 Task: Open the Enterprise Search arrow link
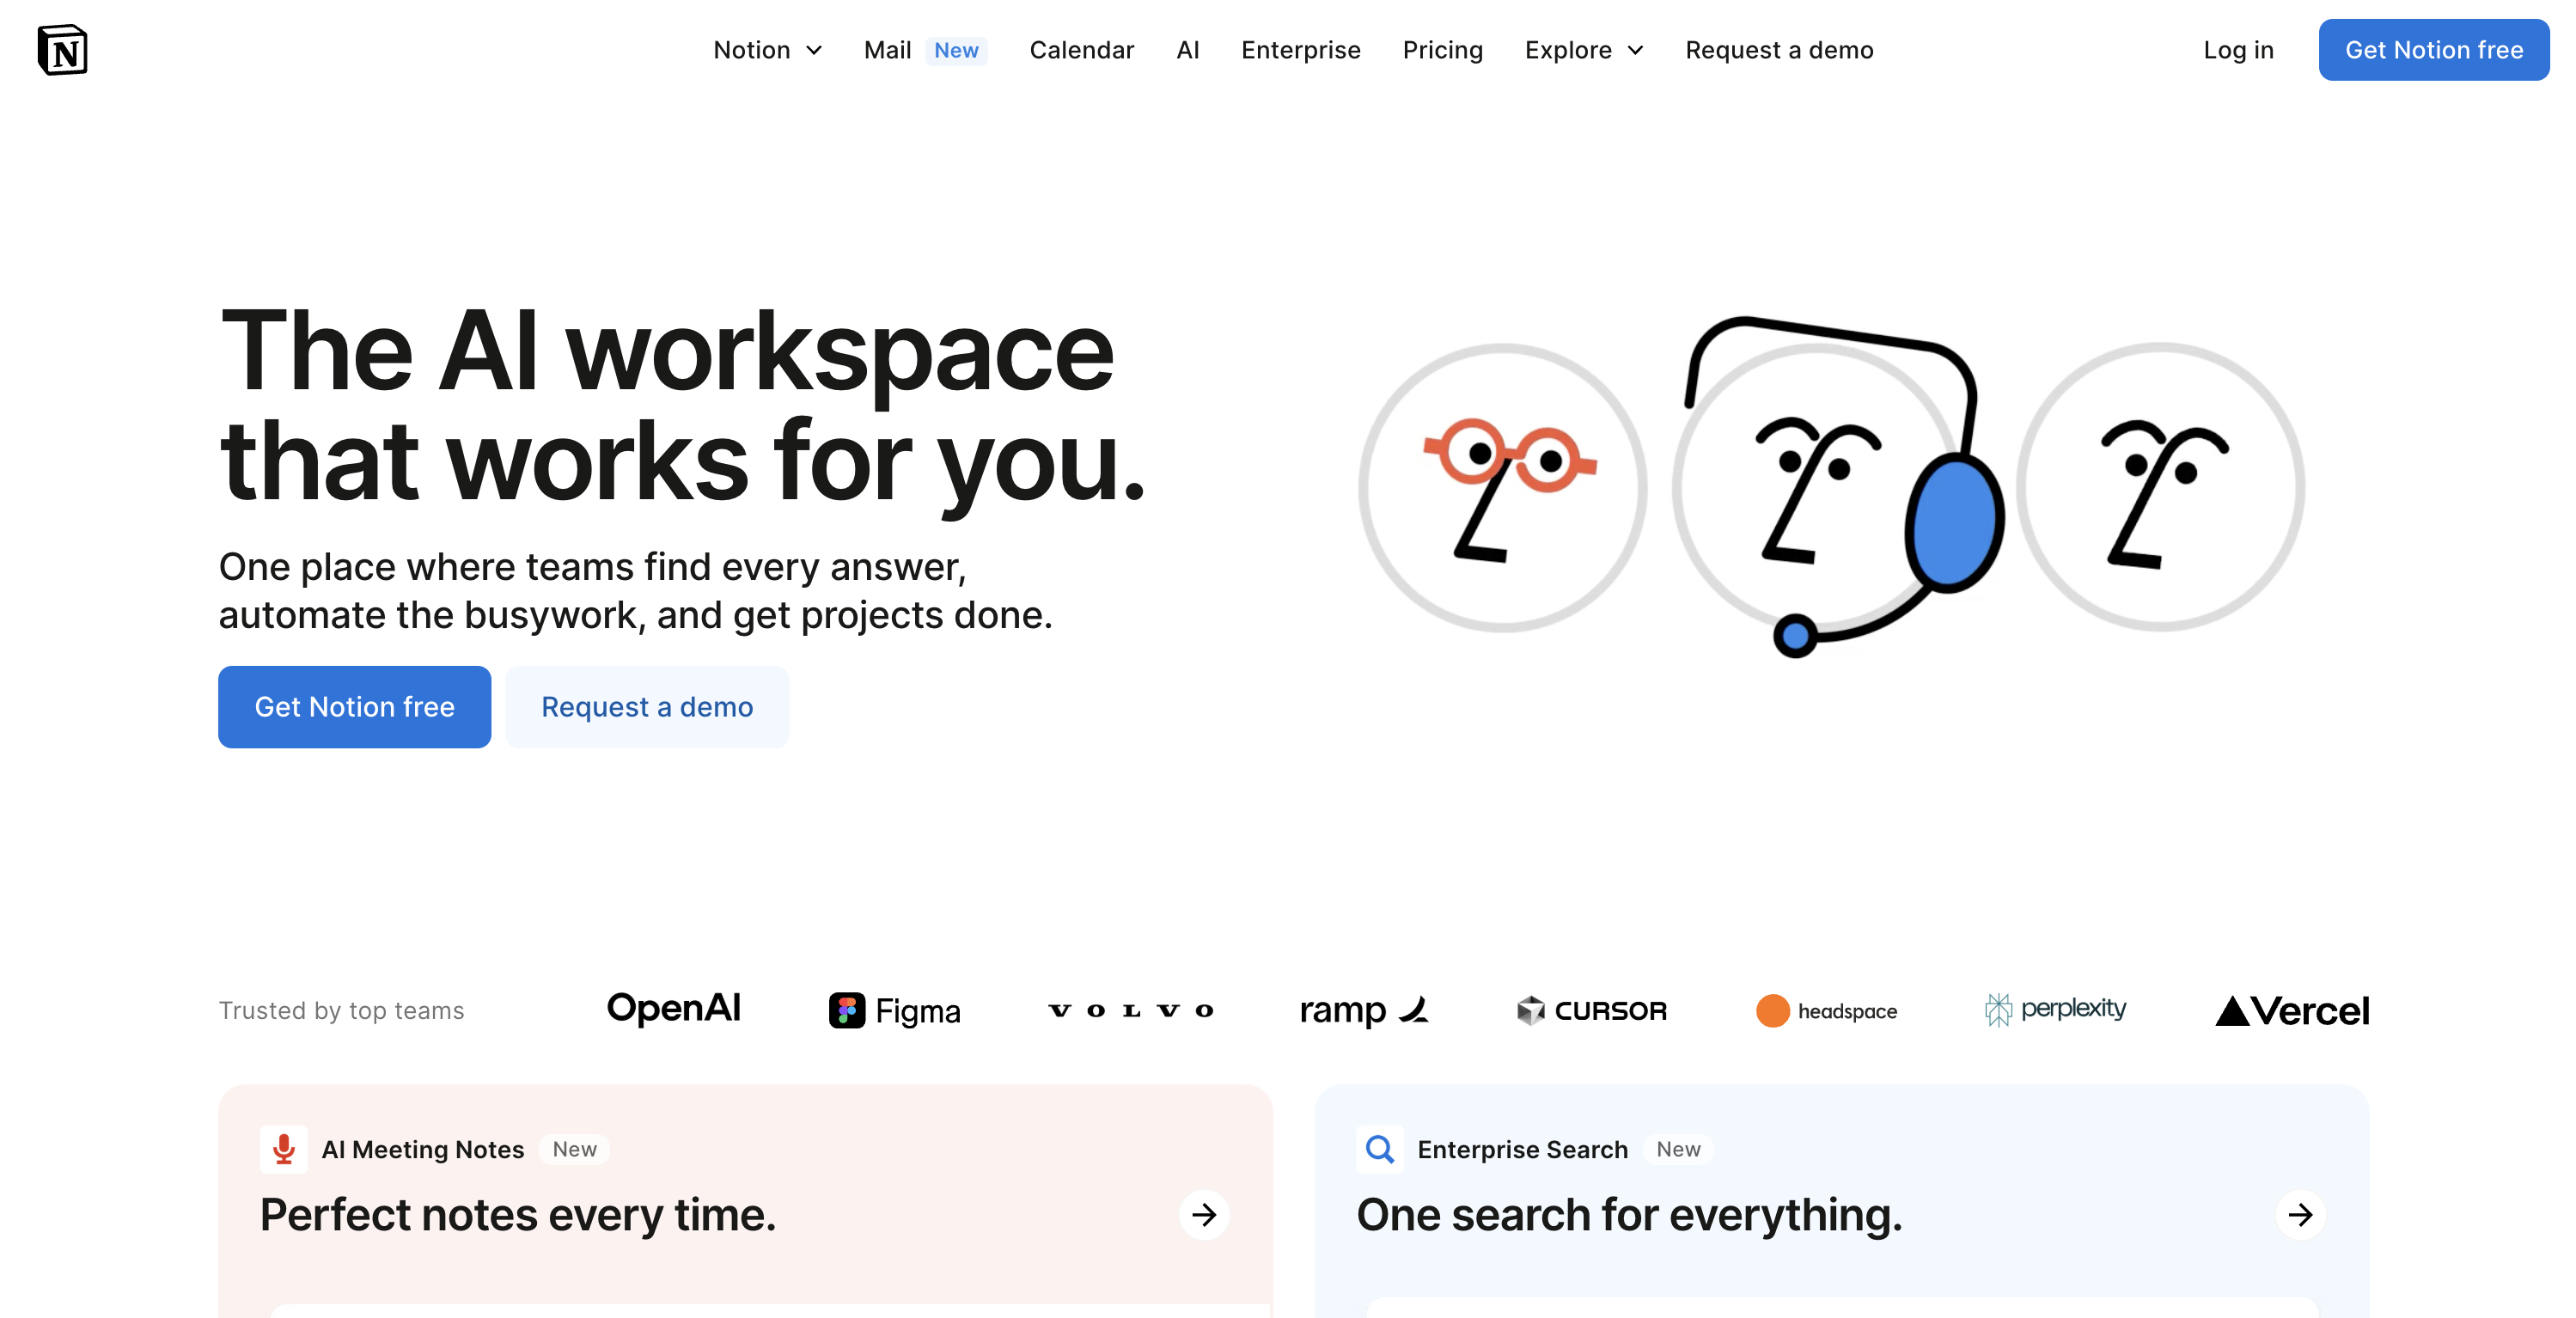point(2301,1215)
